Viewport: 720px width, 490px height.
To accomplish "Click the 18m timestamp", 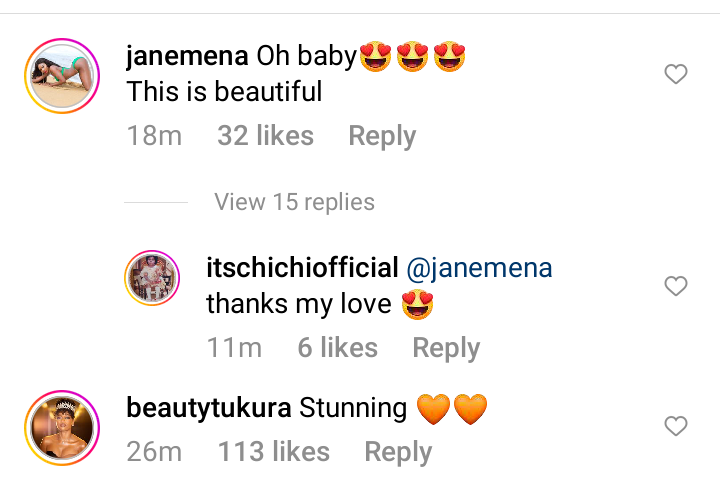I will click(154, 136).
